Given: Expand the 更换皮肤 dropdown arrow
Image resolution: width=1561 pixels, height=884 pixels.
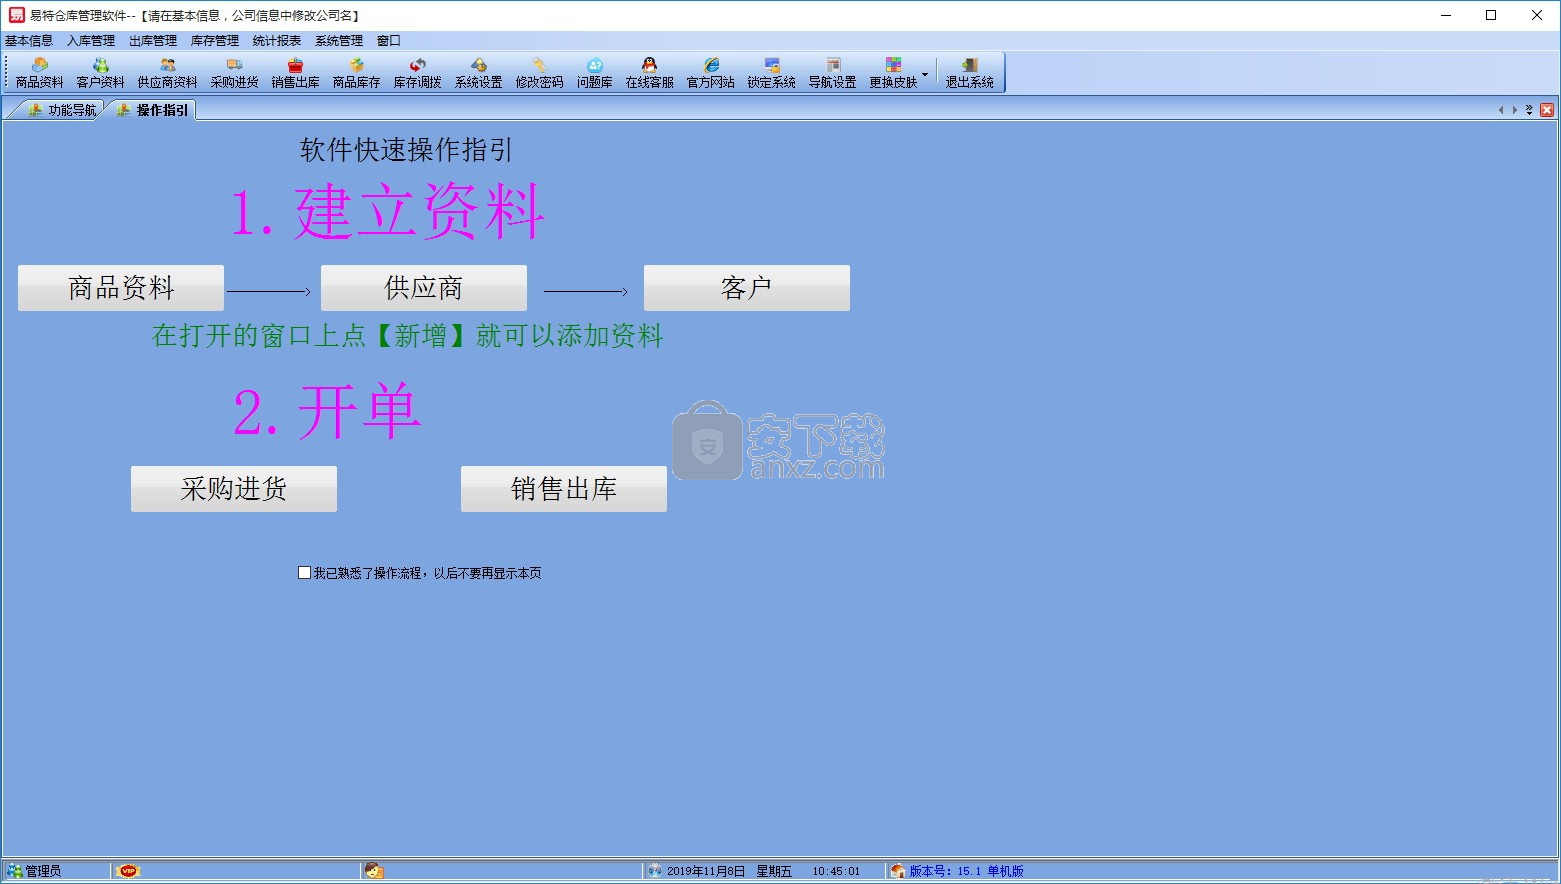Looking at the screenshot, I should tap(925, 74).
